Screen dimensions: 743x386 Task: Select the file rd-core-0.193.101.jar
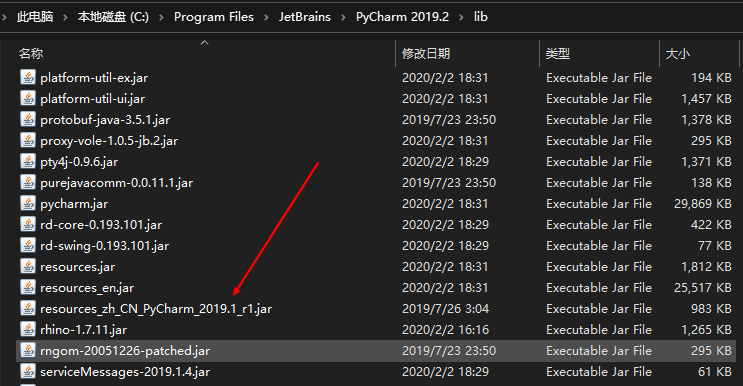[x=101, y=224]
